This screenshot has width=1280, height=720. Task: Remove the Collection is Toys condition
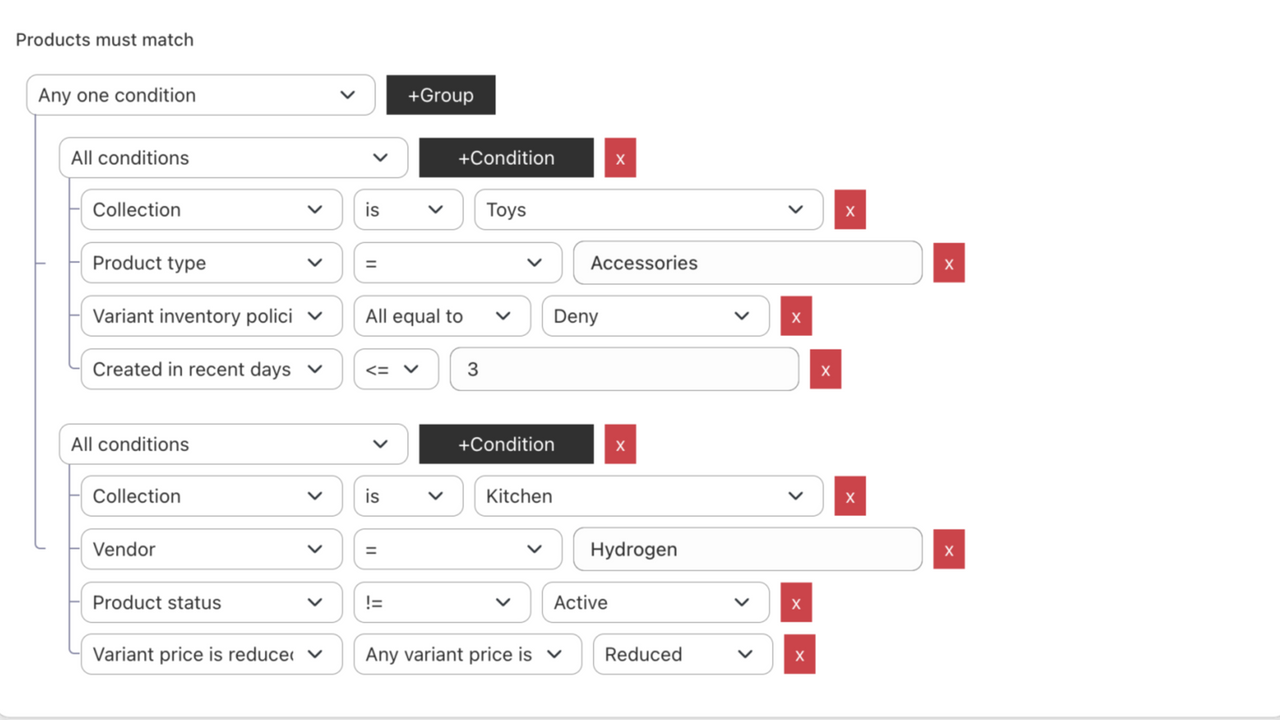click(849, 209)
